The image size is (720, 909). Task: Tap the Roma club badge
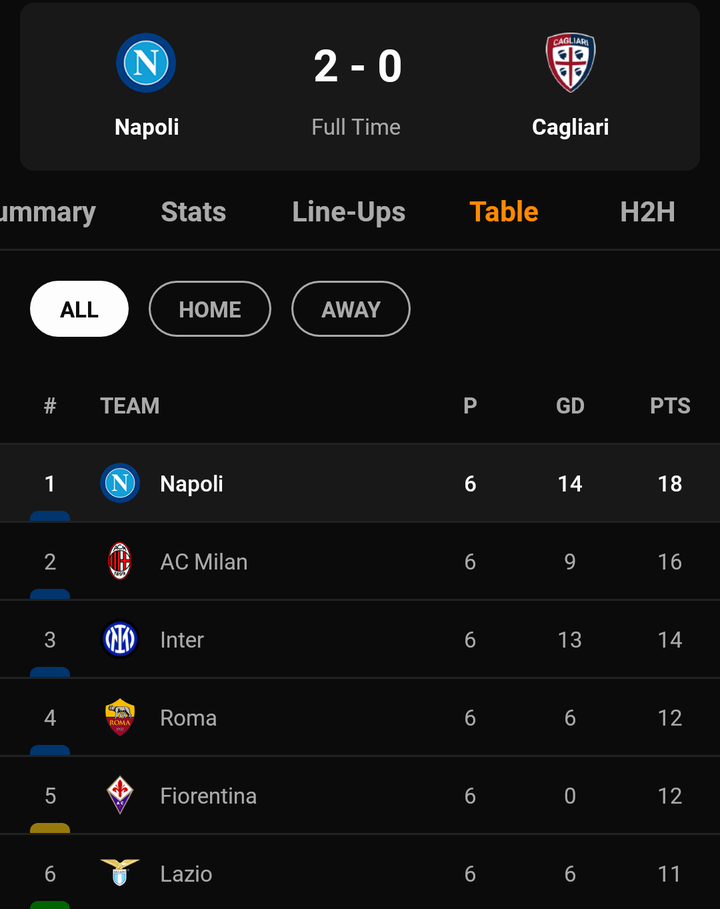point(120,717)
